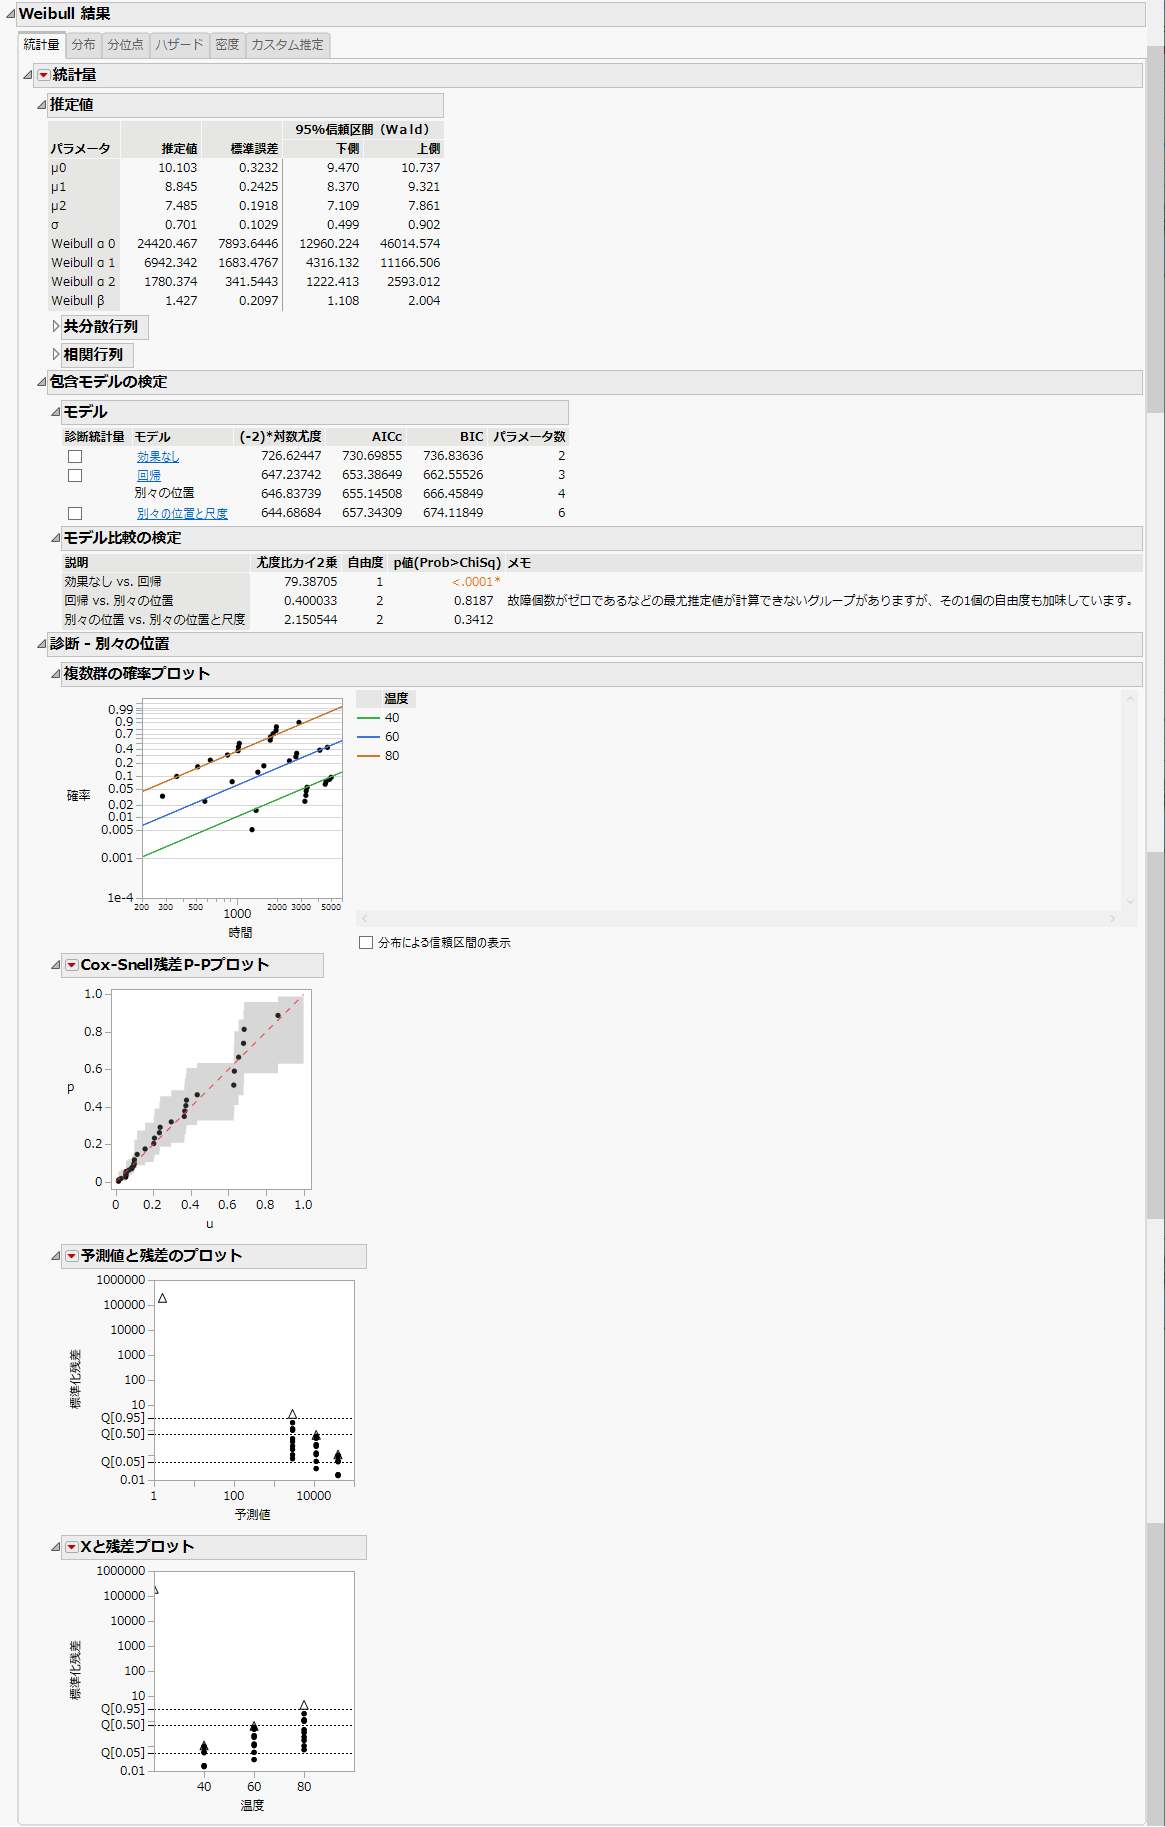Click the BIC column header

coord(472,437)
